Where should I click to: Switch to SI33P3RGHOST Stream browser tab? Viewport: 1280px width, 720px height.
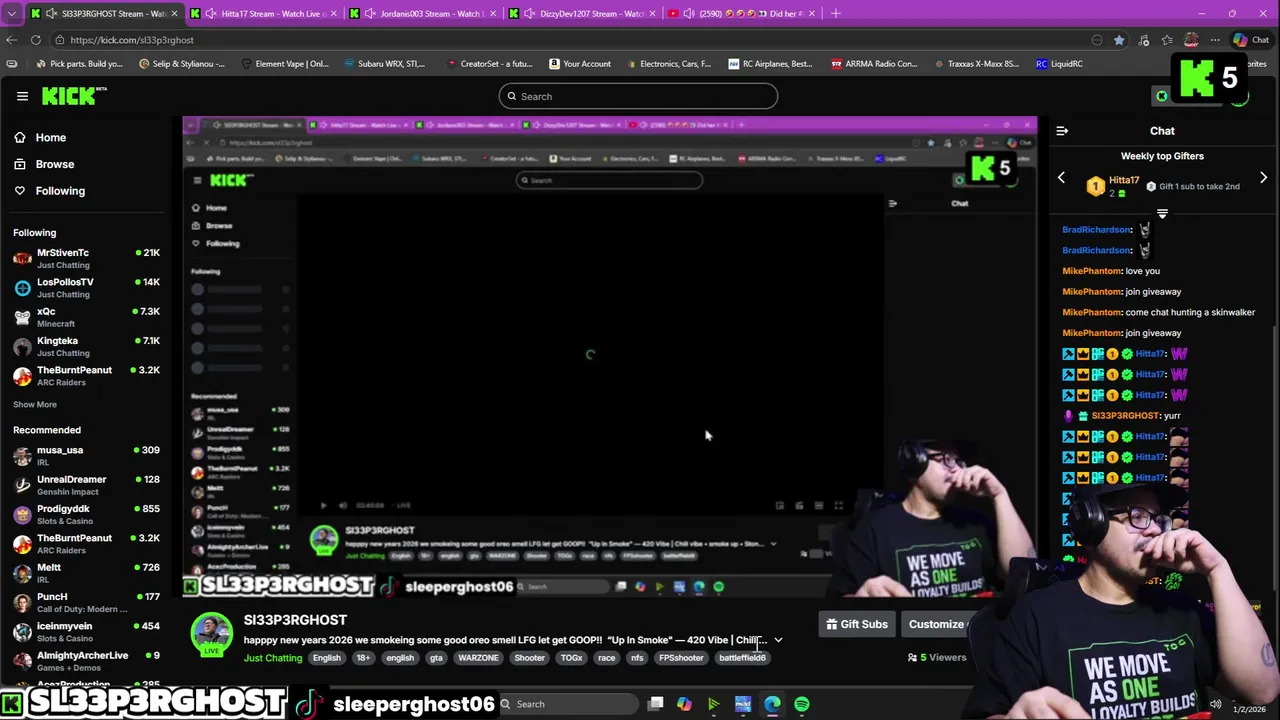[x=104, y=13]
